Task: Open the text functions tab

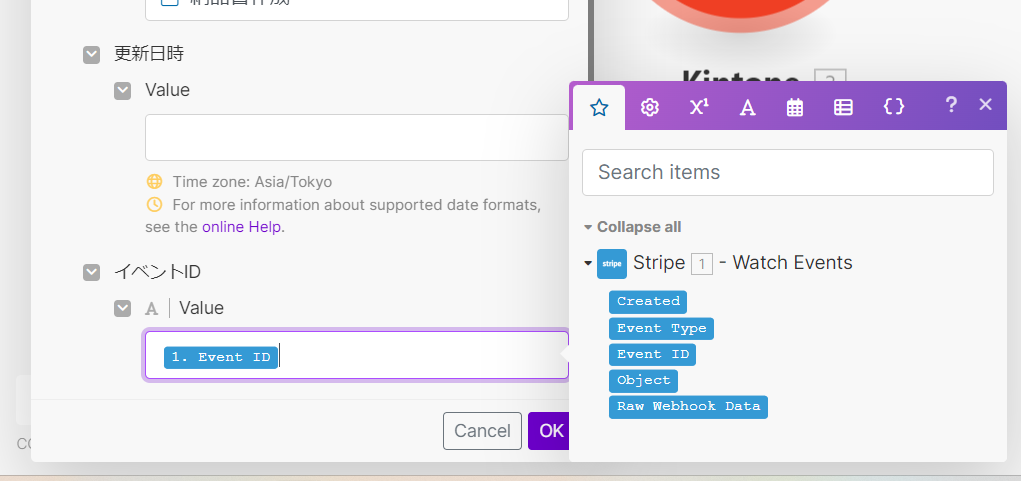Action: [747, 107]
